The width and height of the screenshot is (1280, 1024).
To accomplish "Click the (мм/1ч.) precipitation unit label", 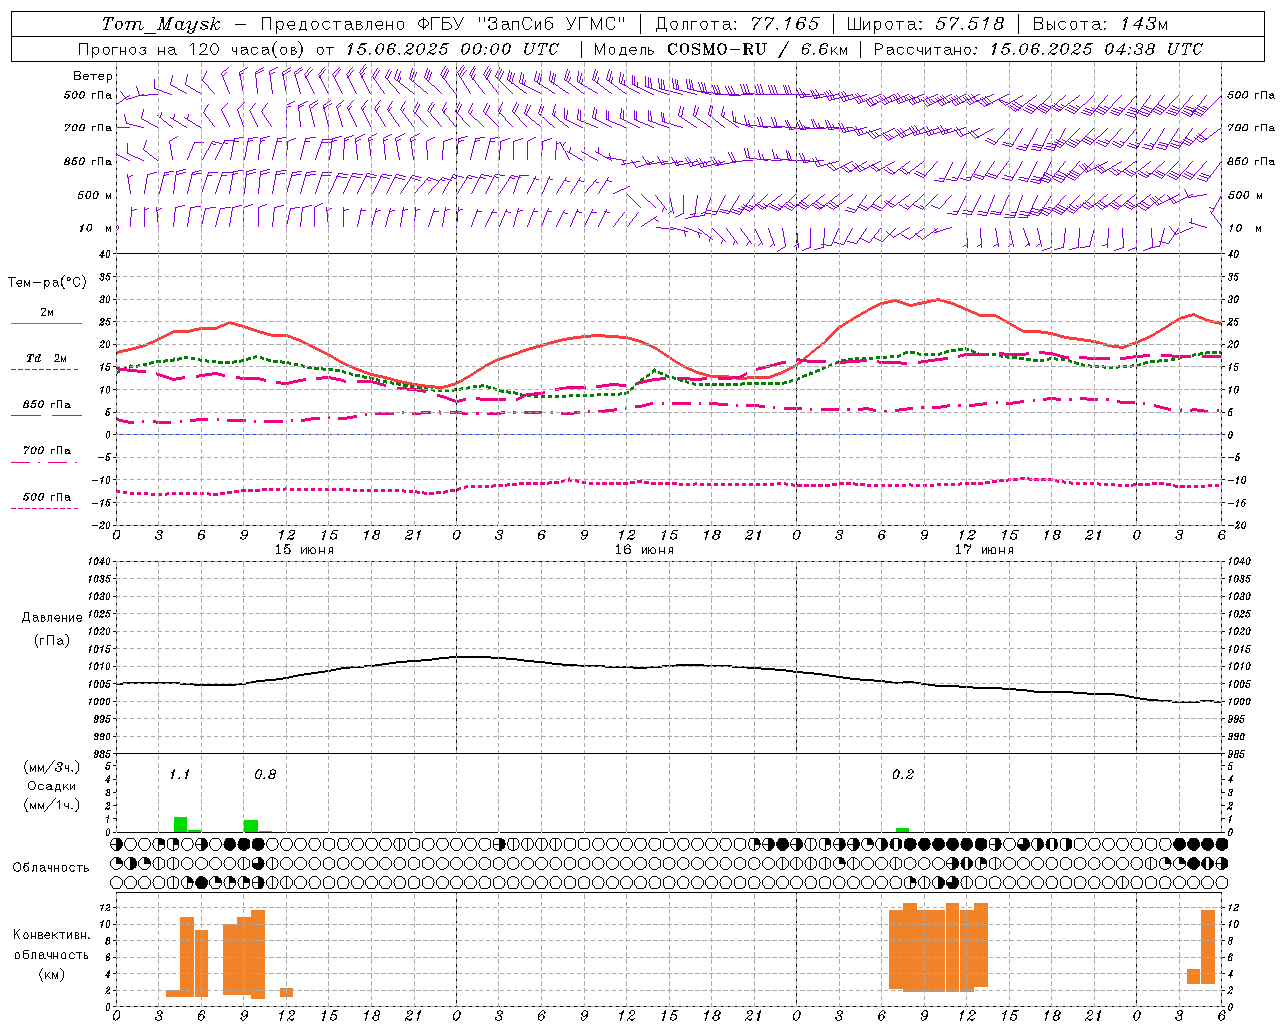I will tap(52, 805).
